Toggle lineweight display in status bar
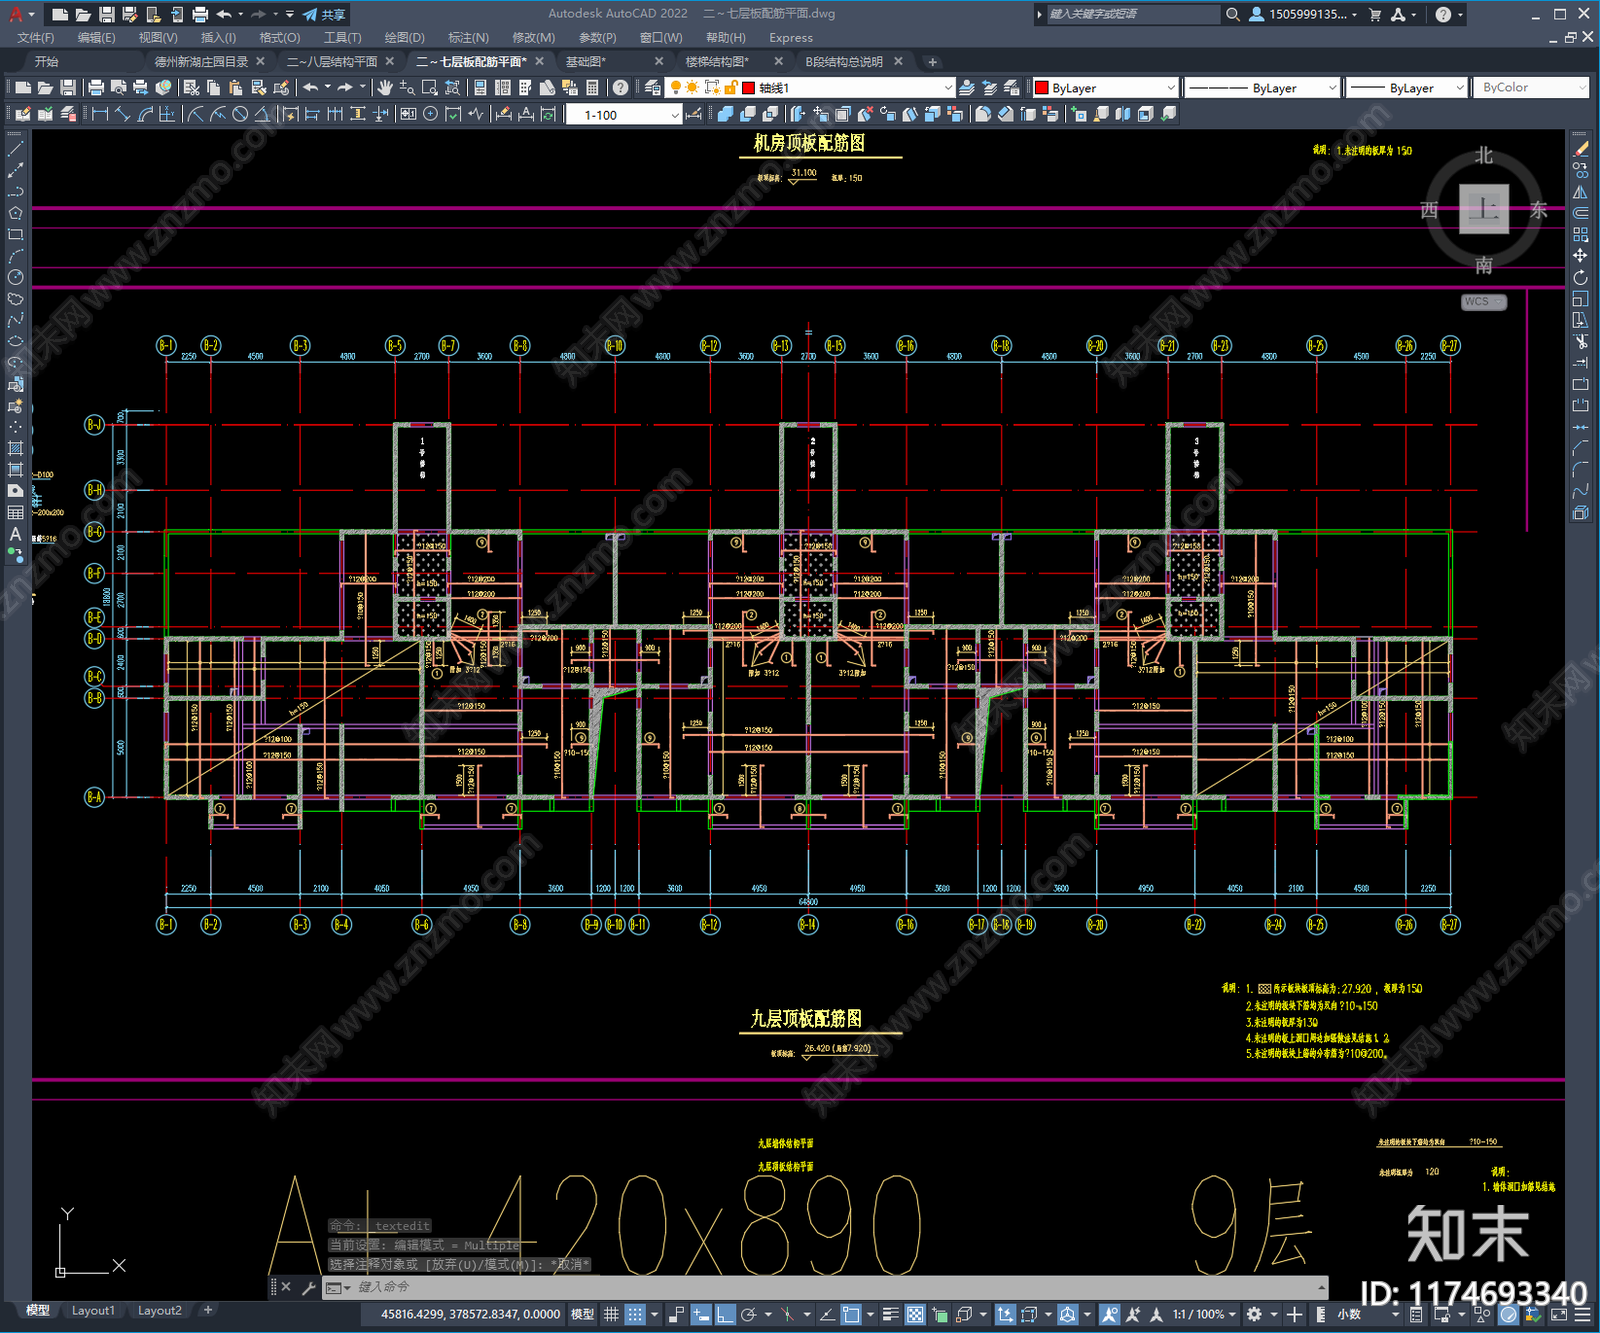 [x=890, y=1314]
